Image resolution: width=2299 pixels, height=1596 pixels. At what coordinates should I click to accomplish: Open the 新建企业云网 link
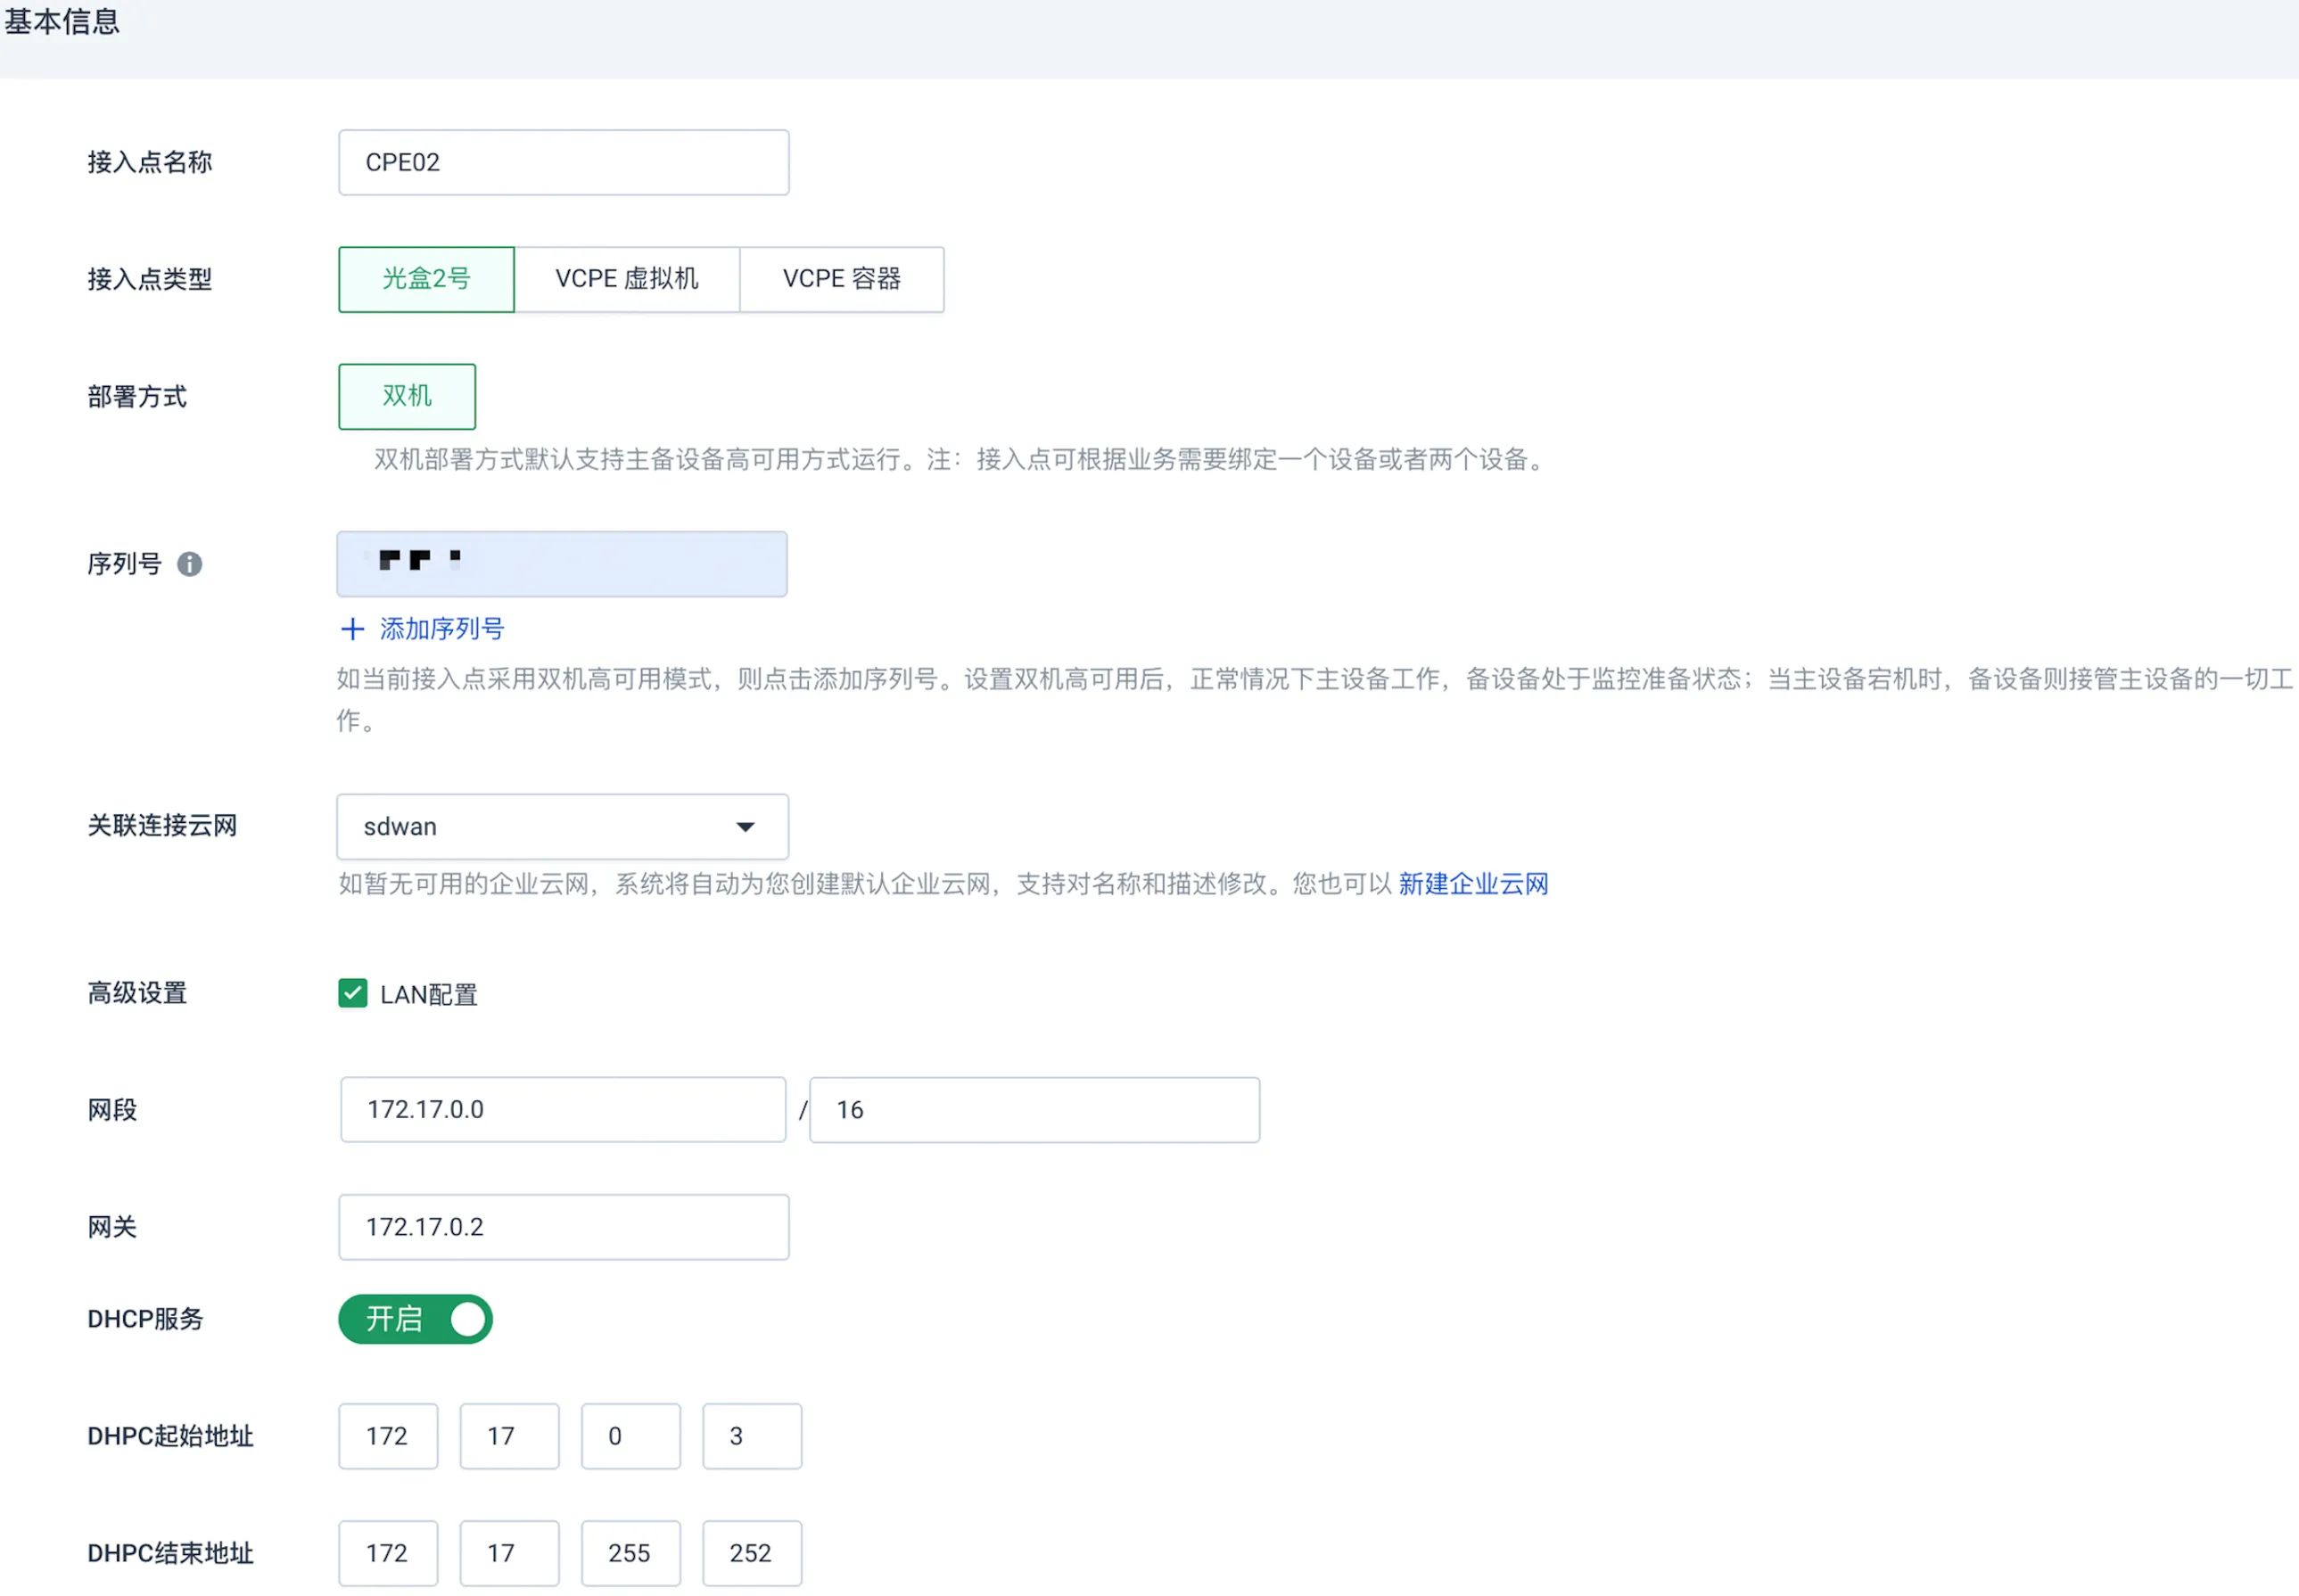pyautogui.click(x=1473, y=884)
